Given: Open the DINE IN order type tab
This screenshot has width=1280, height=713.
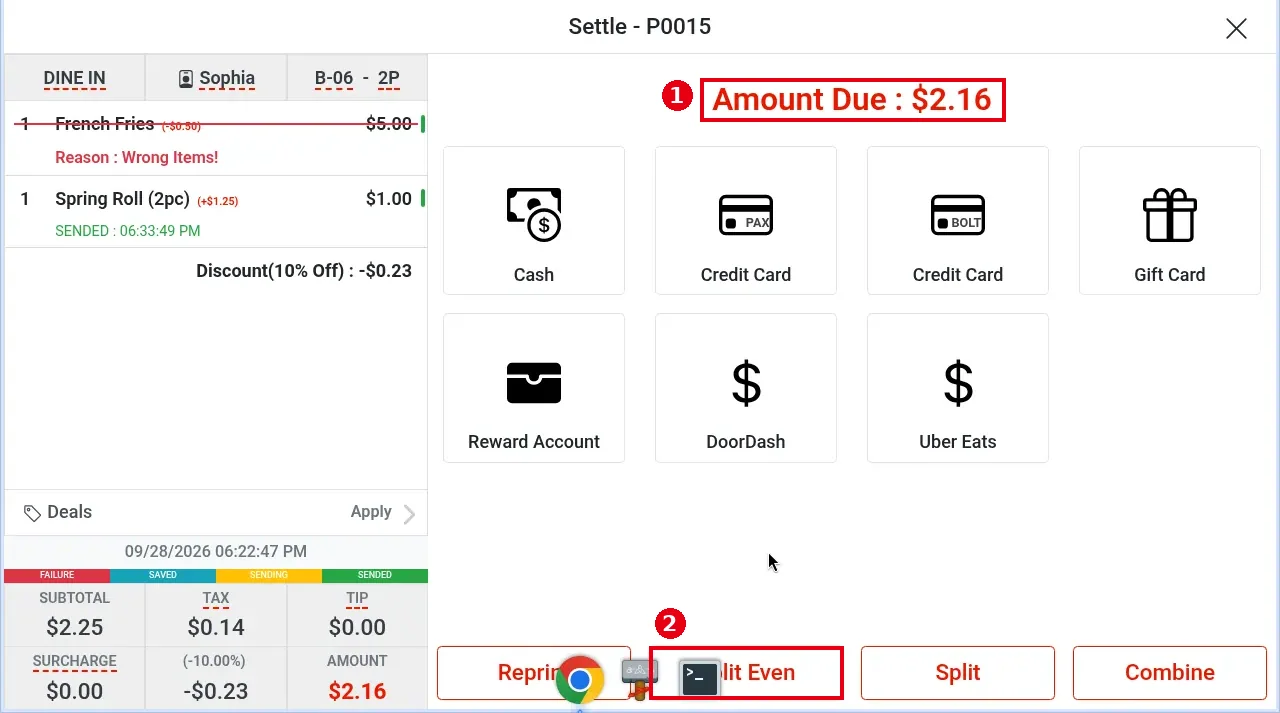Looking at the screenshot, I should [x=75, y=78].
